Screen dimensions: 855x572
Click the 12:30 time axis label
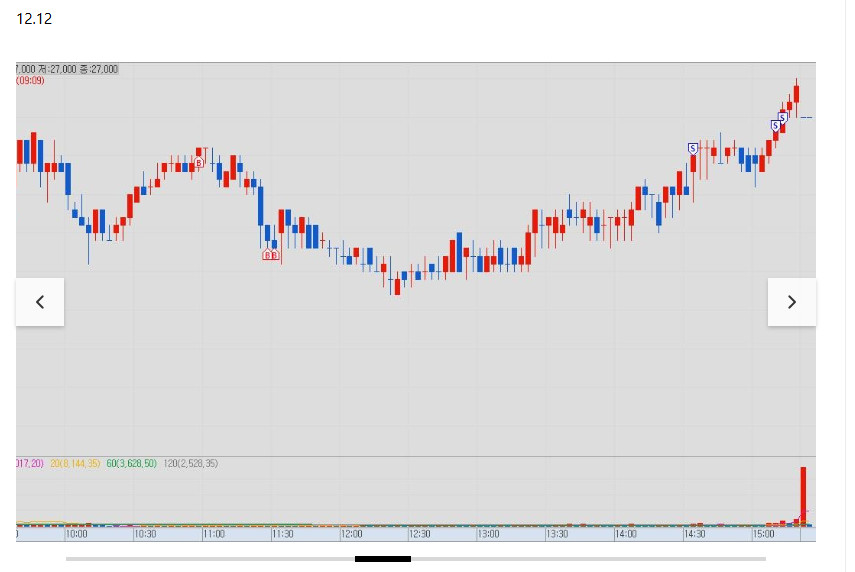click(x=418, y=535)
